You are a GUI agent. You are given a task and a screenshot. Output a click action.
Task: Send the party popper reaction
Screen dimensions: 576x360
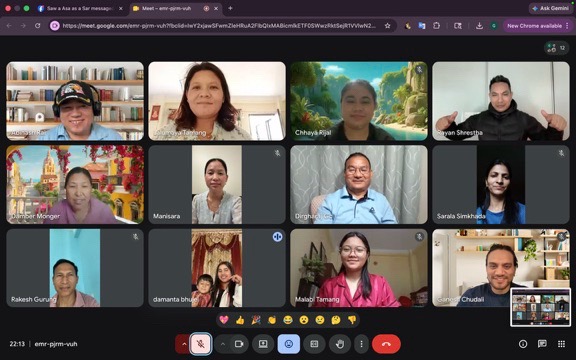click(x=256, y=320)
